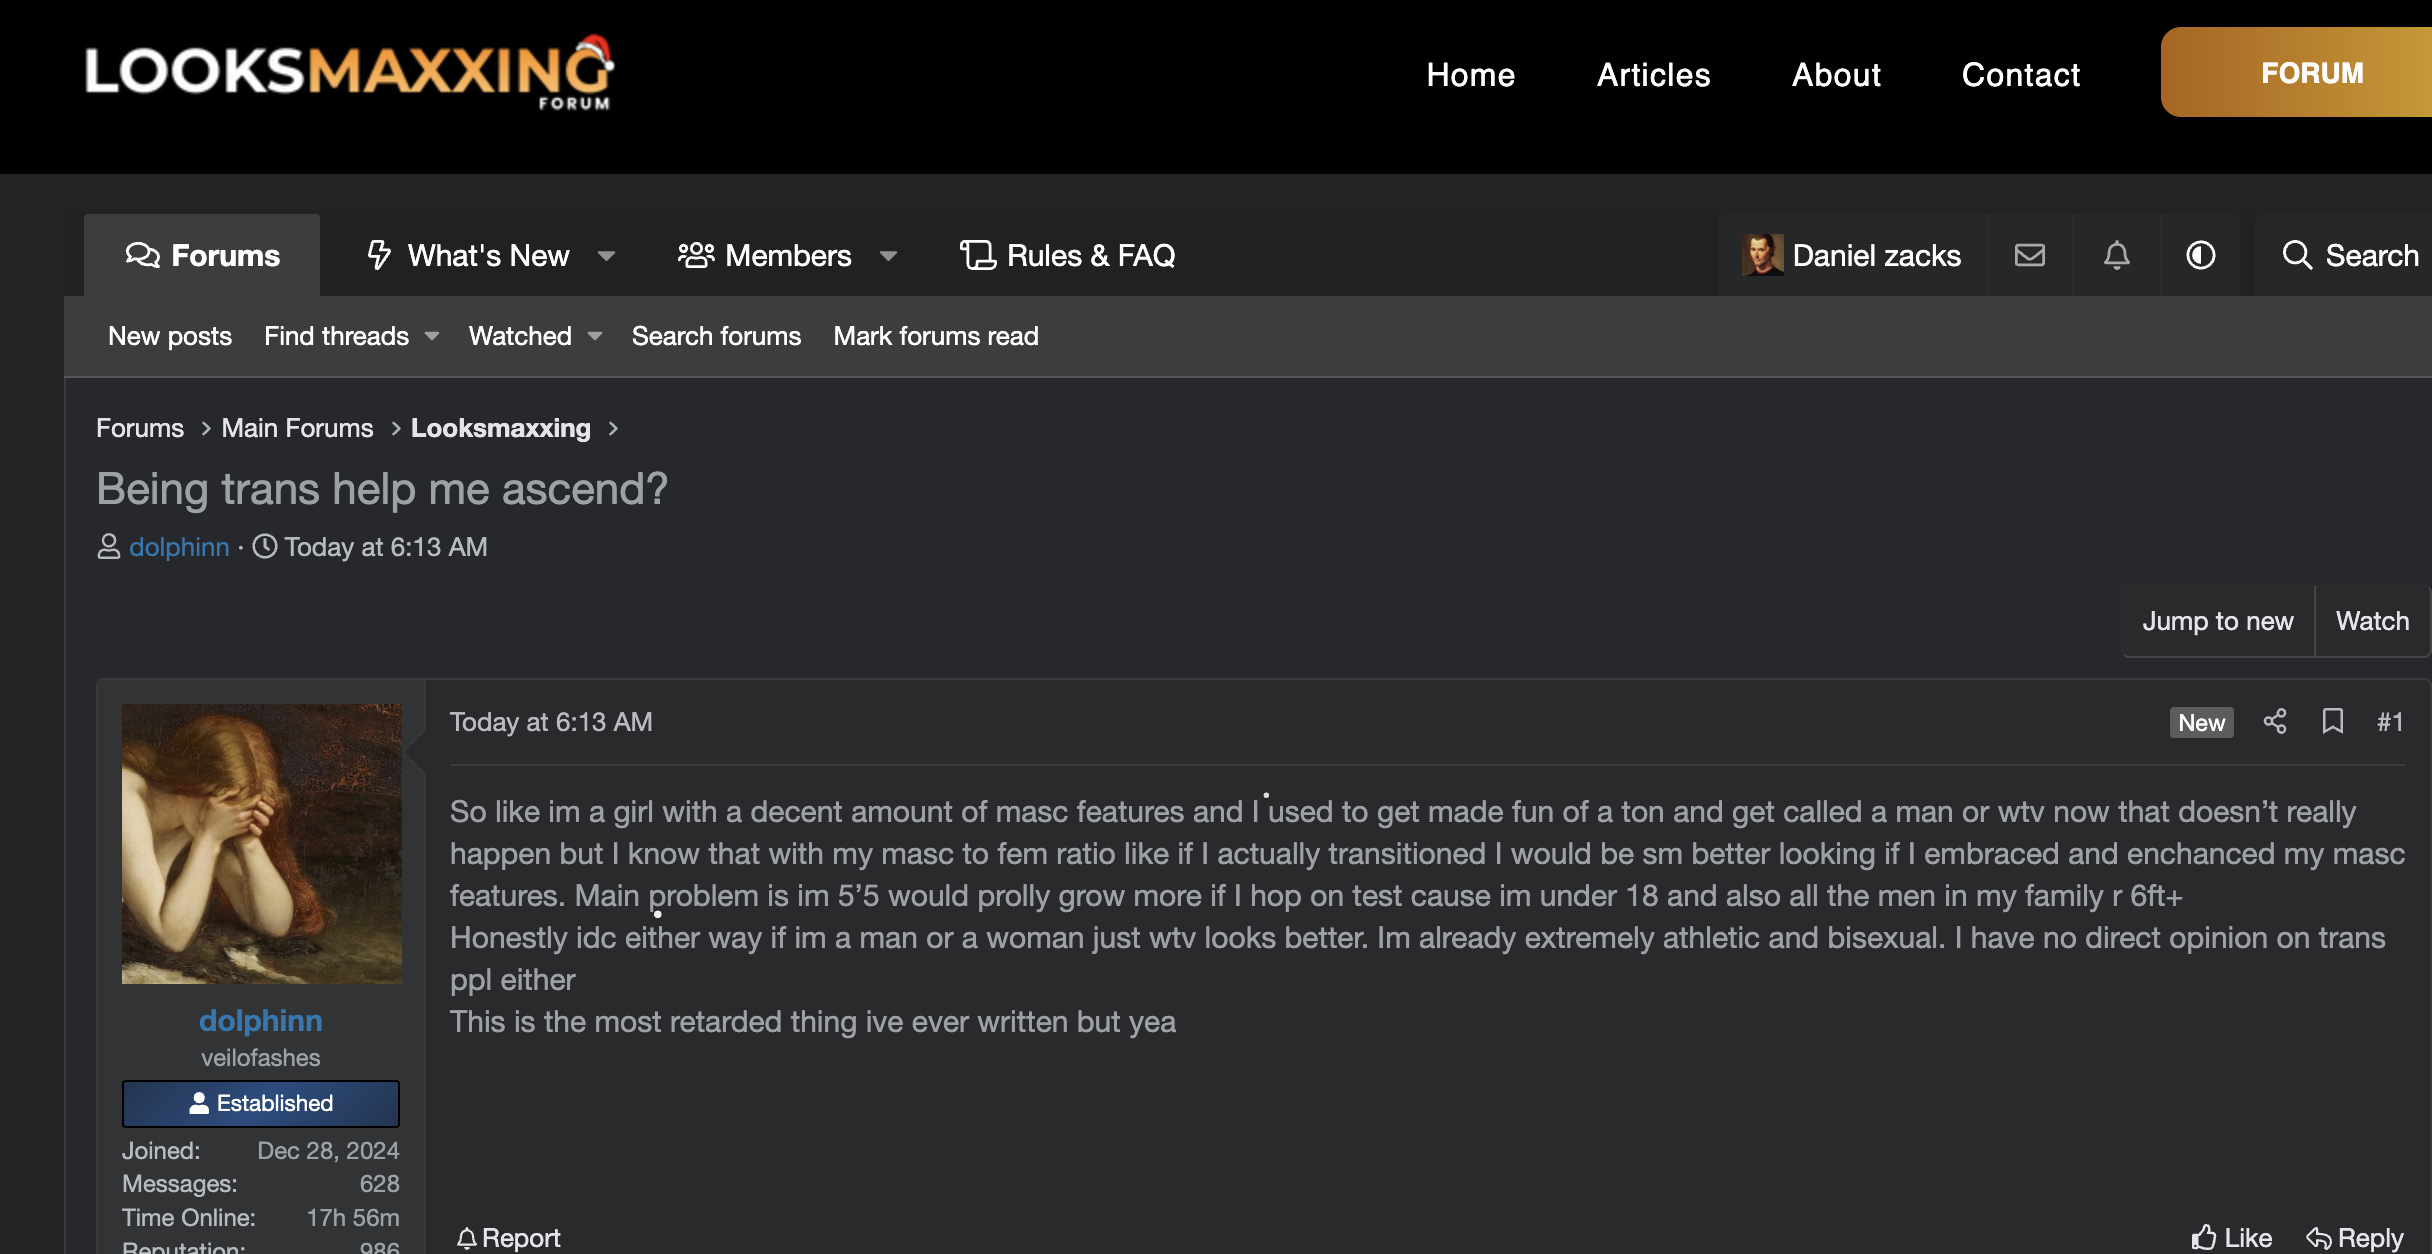Expand the What's New dropdown arrow

point(606,256)
